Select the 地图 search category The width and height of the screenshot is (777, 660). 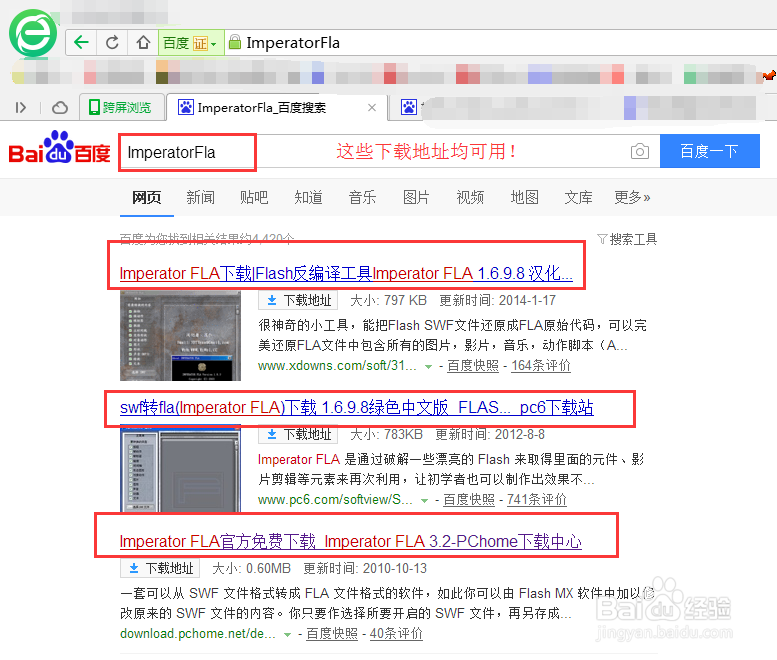point(524,197)
